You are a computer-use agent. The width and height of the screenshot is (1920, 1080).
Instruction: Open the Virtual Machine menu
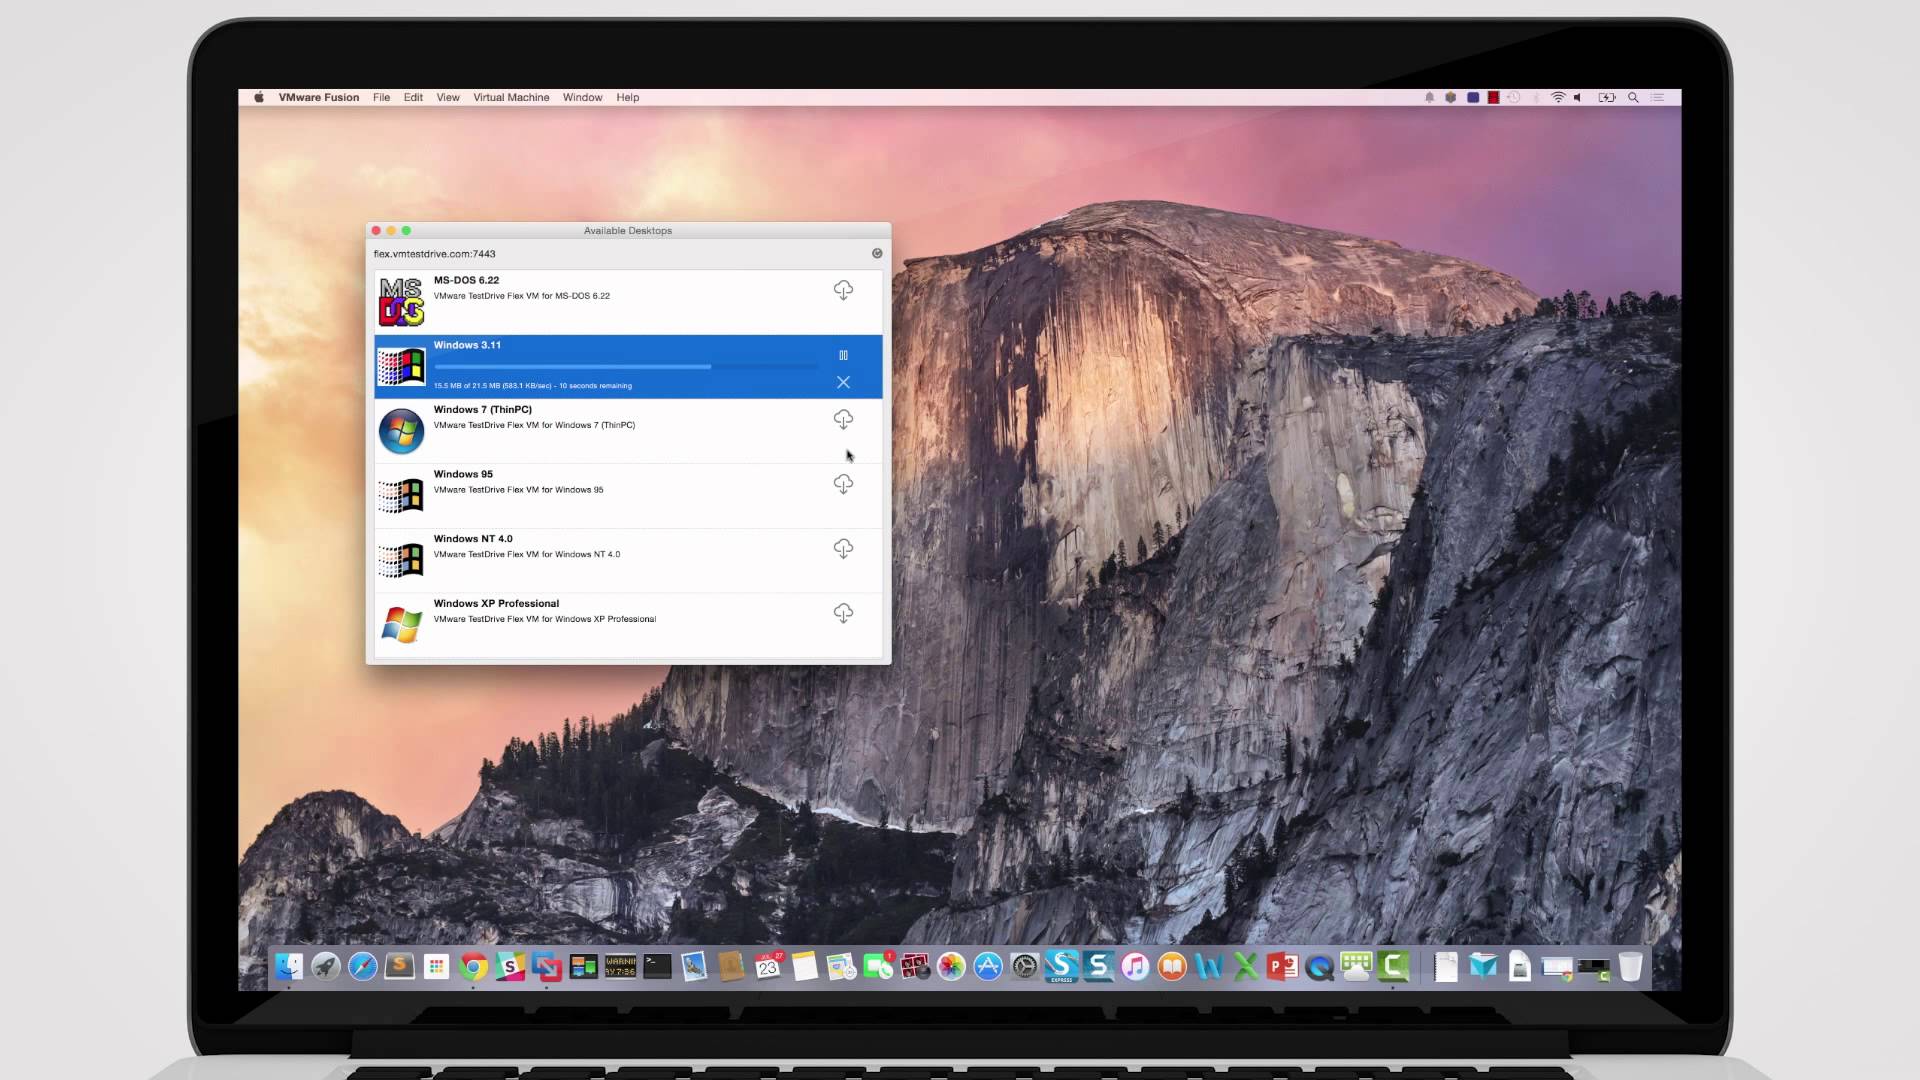[511, 97]
